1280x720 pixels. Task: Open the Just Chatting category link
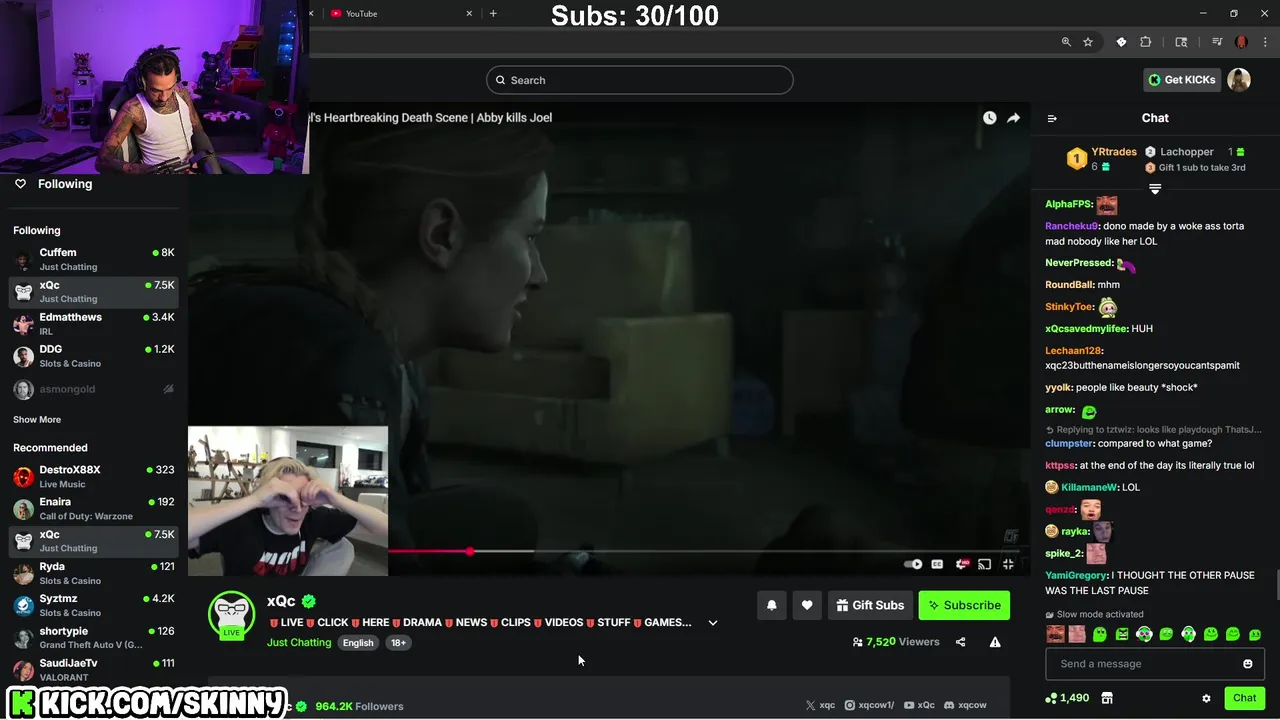coord(299,642)
